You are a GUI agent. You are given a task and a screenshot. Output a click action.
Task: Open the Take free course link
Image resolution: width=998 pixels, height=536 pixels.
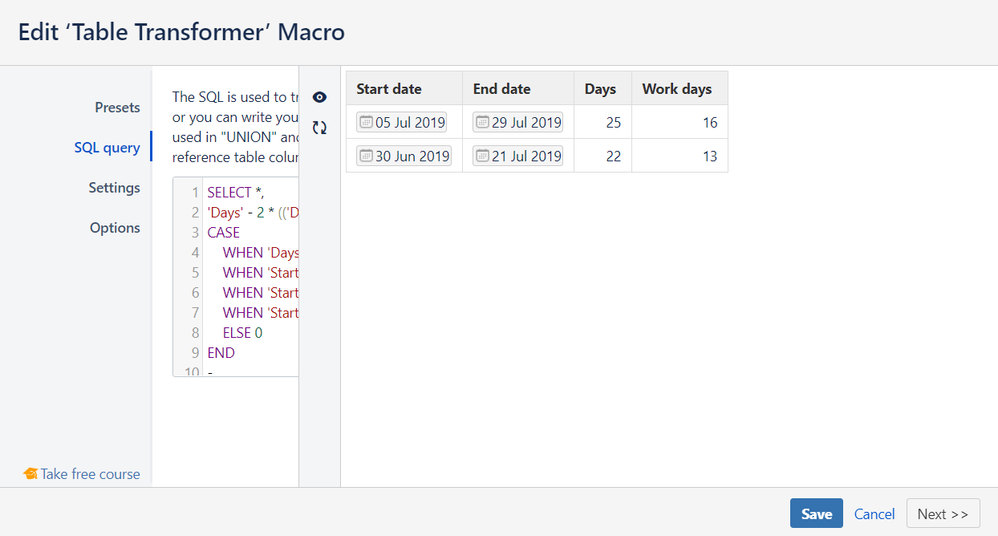pos(90,474)
